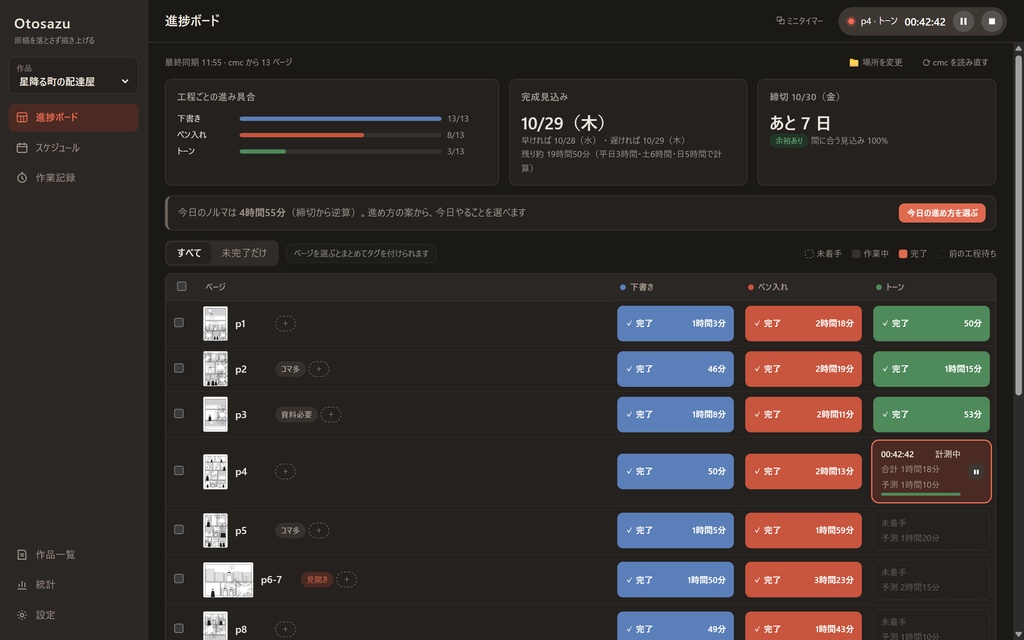Image resolution: width=1024 pixels, height=640 pixels.
Task: Open the p5 トーン 未着手 cell
Action: pyautogui.click(x=931, y=530)
